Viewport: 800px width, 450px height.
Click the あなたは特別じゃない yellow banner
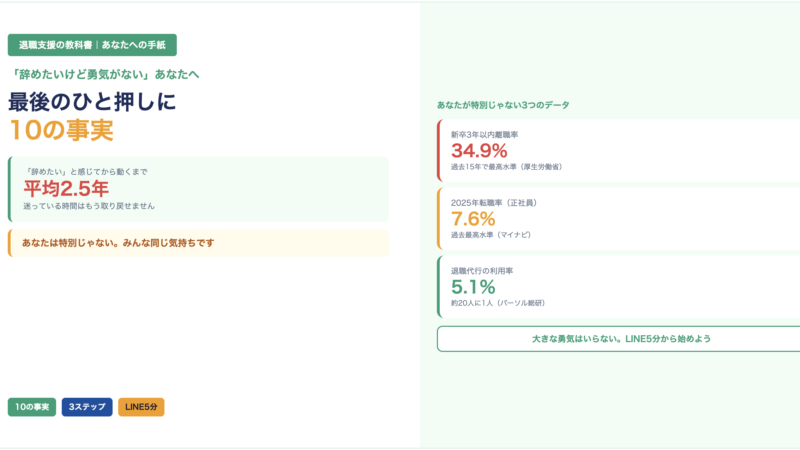coord(198,243)
